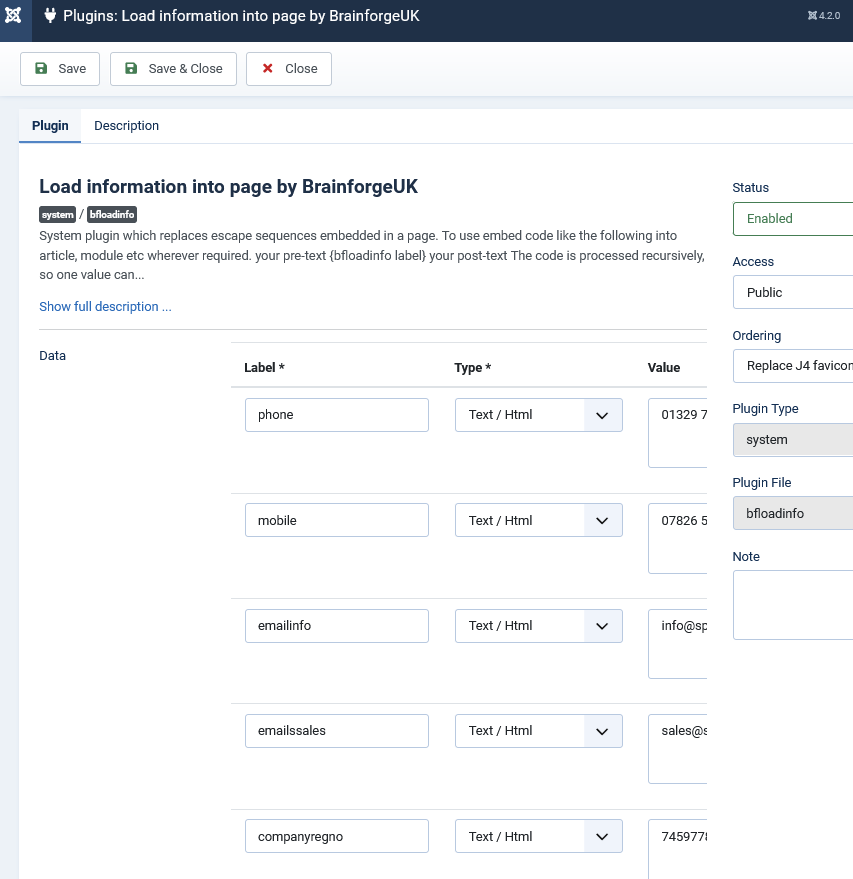
Task: Edit the emailinfo label field
Action: click(337, 626)
